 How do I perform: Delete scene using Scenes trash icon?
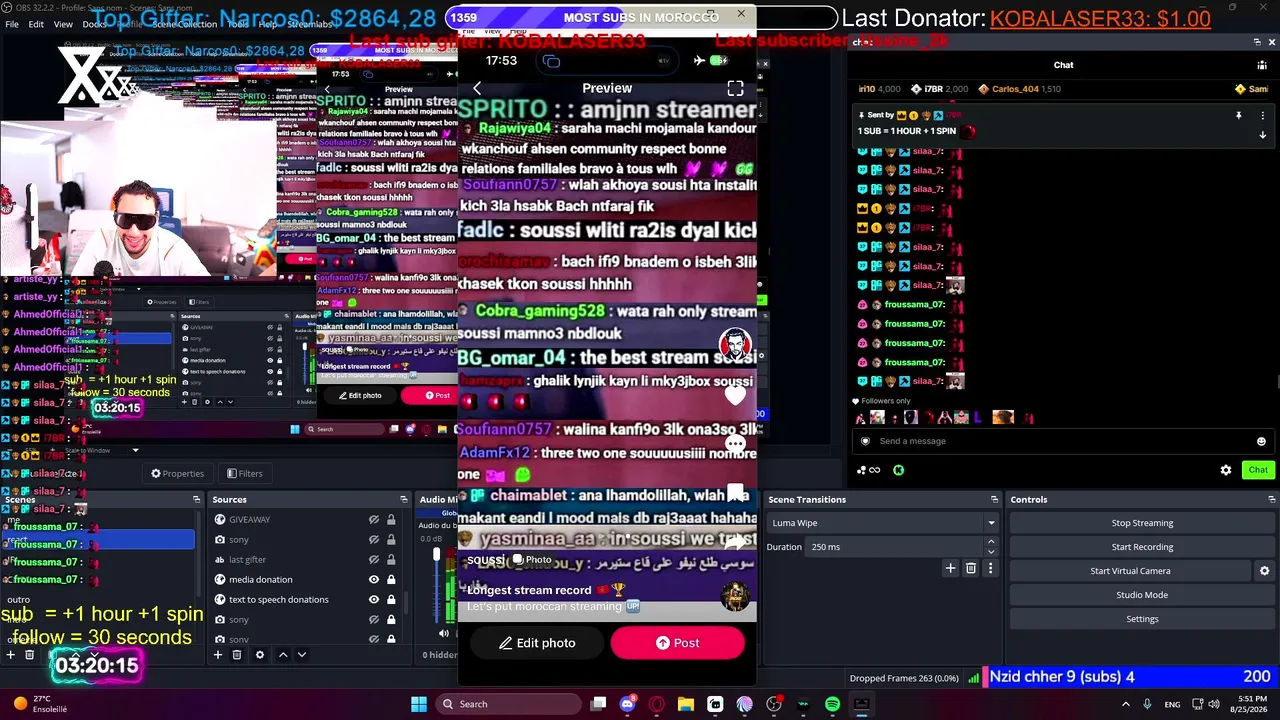click(x=30, y=655)
